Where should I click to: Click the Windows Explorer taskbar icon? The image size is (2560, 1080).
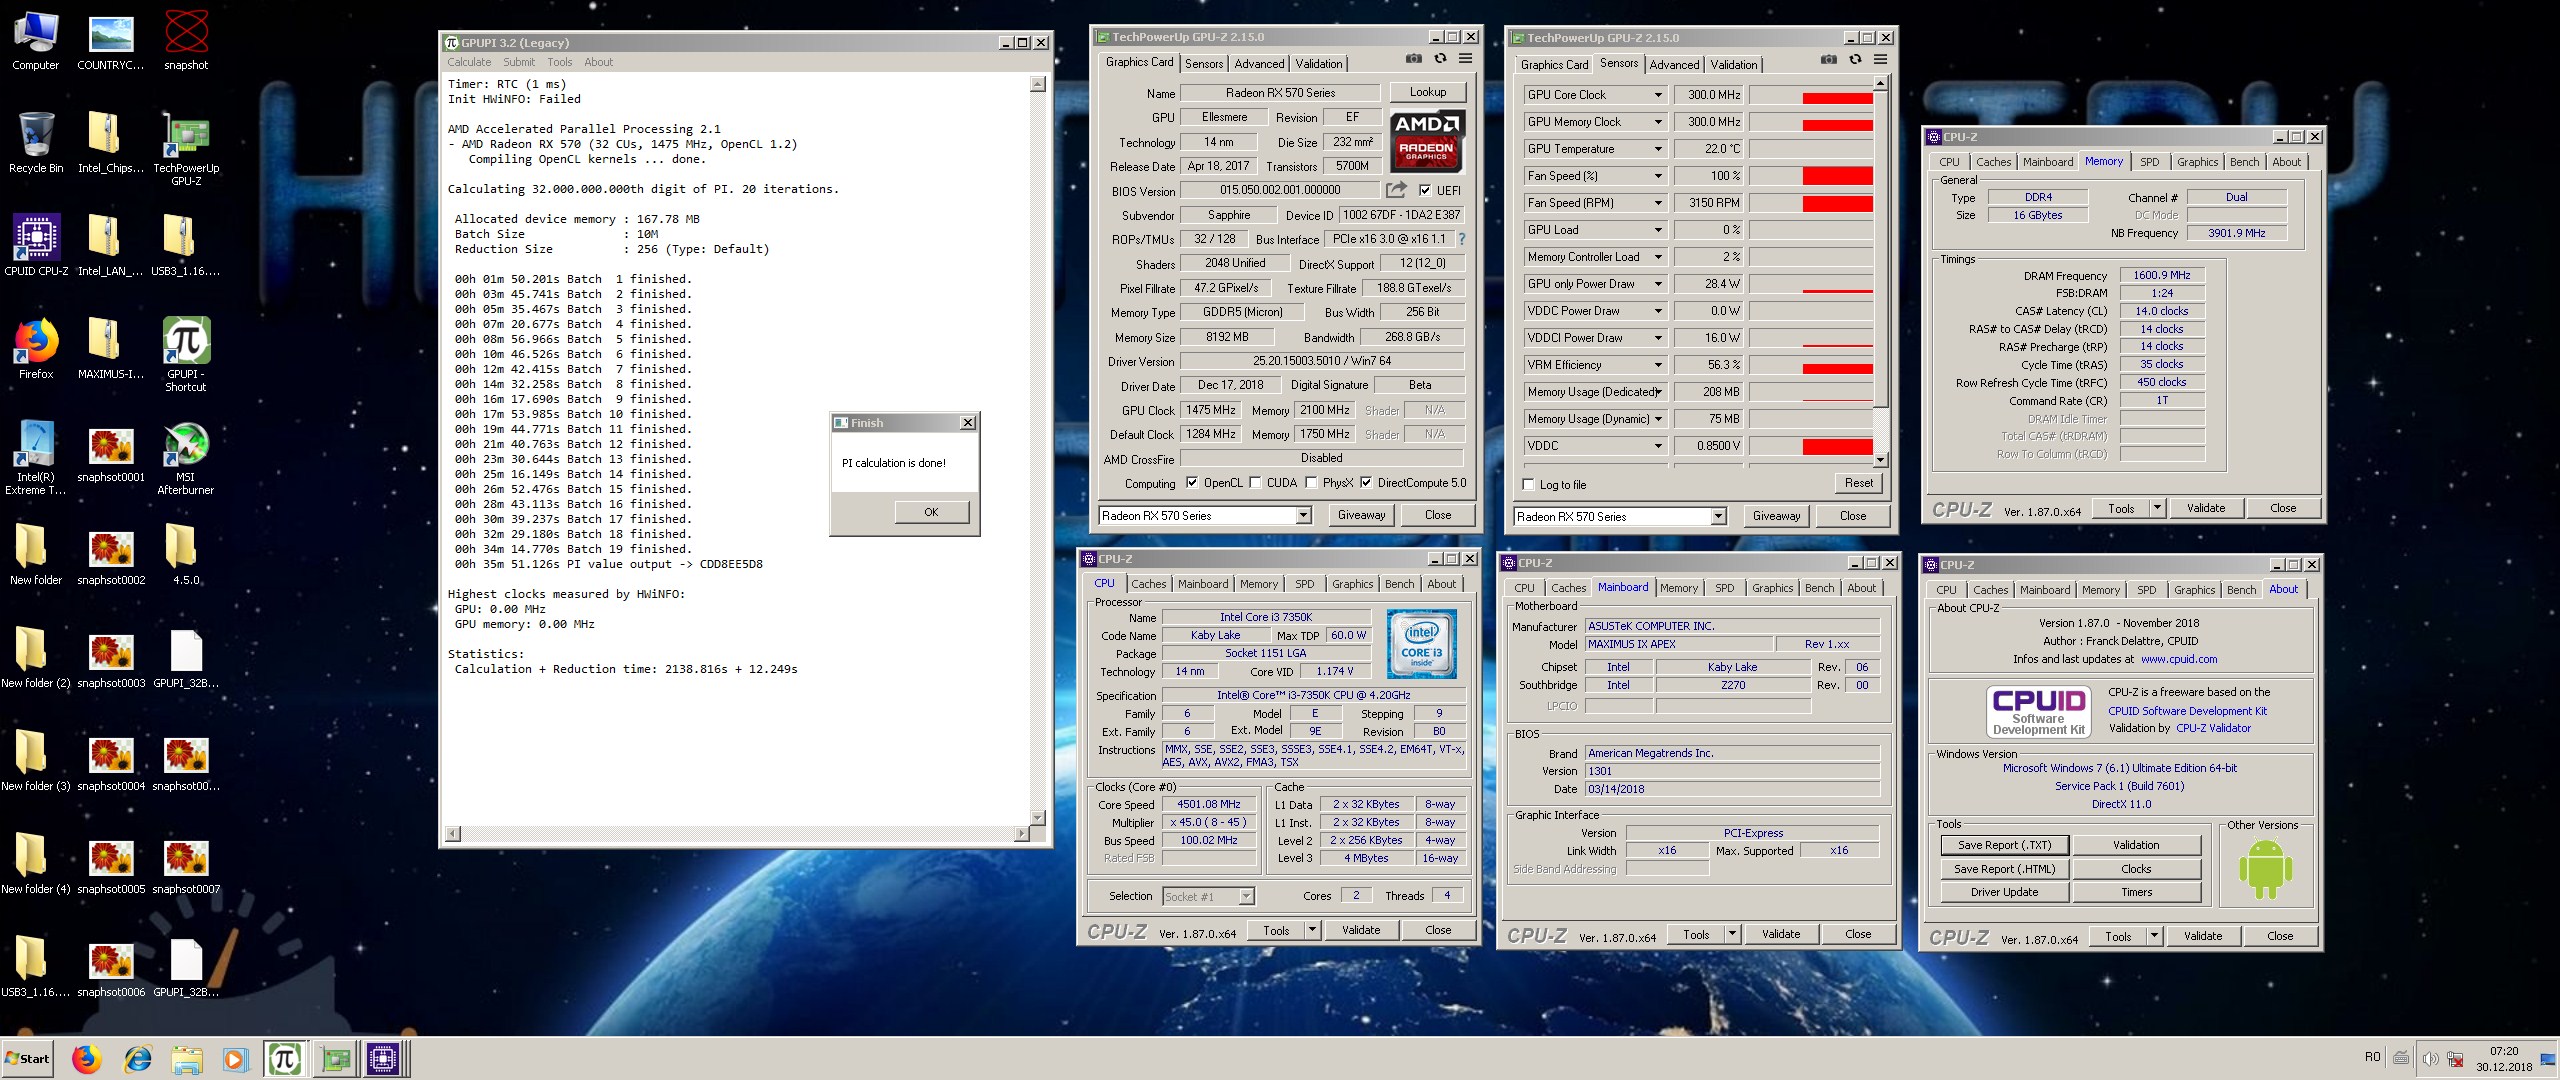[186, 1059]
